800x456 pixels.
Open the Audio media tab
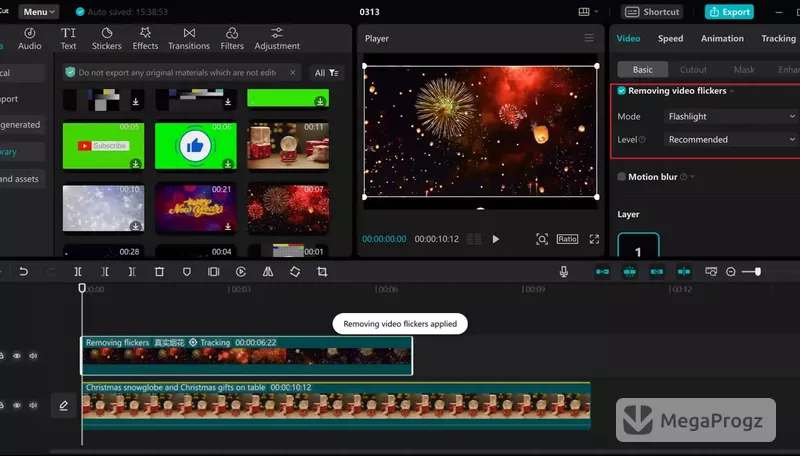(x=30, y=39)
